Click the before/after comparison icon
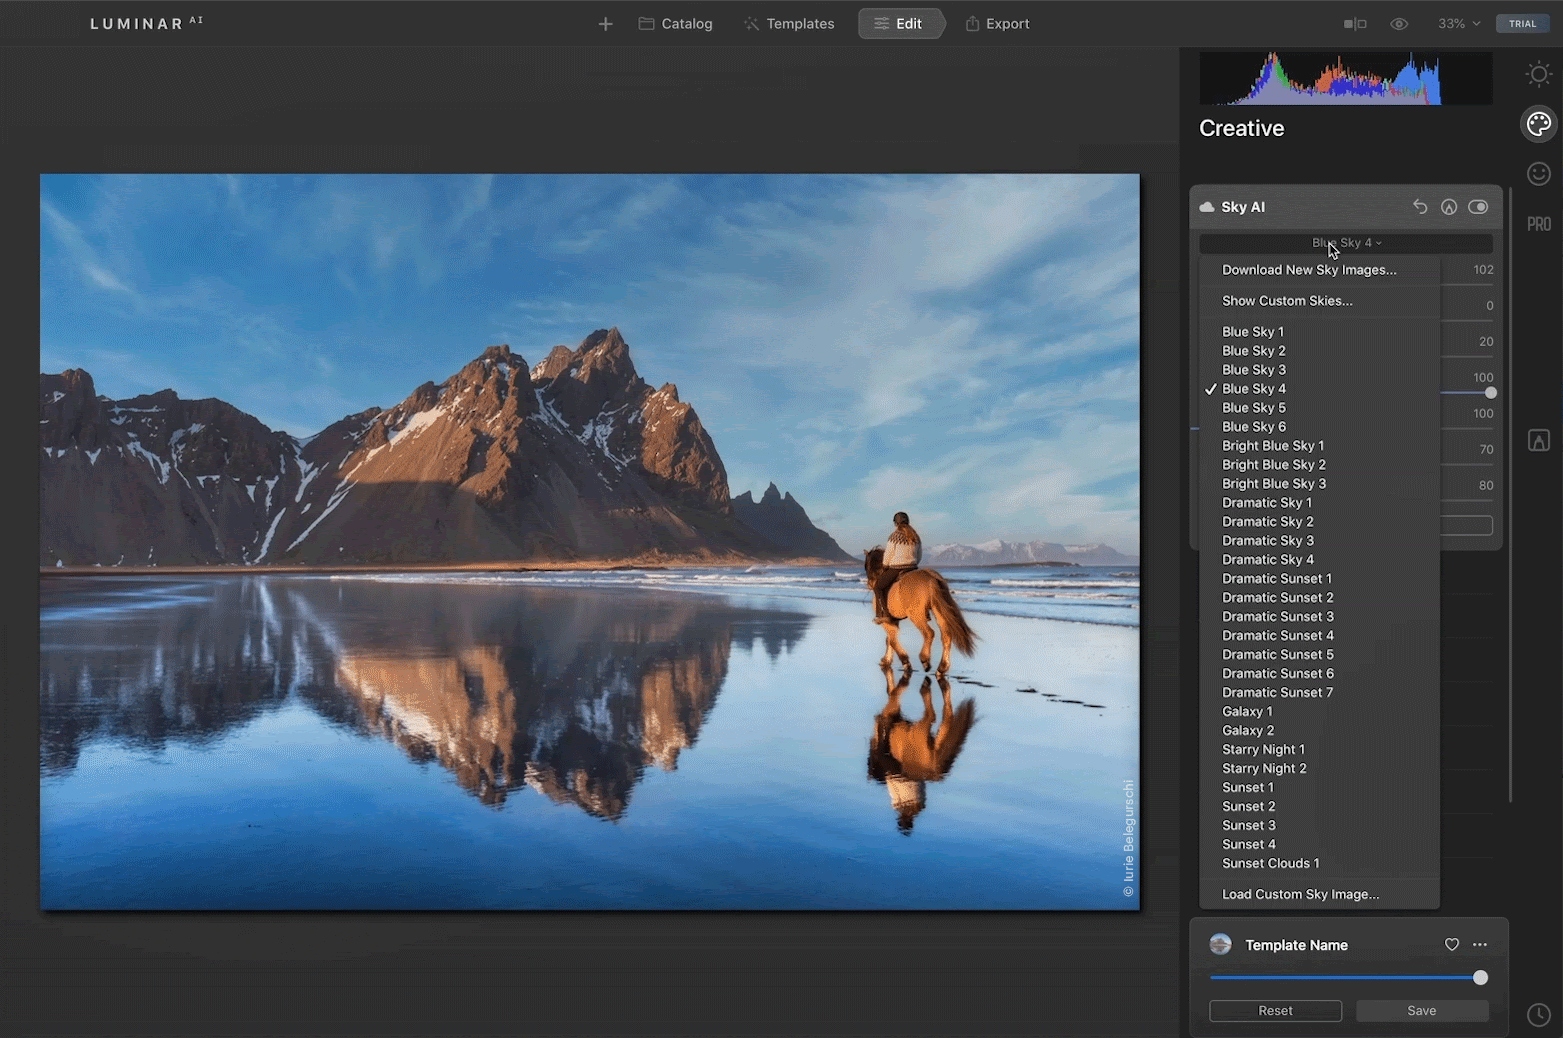 coord(1354,23)
